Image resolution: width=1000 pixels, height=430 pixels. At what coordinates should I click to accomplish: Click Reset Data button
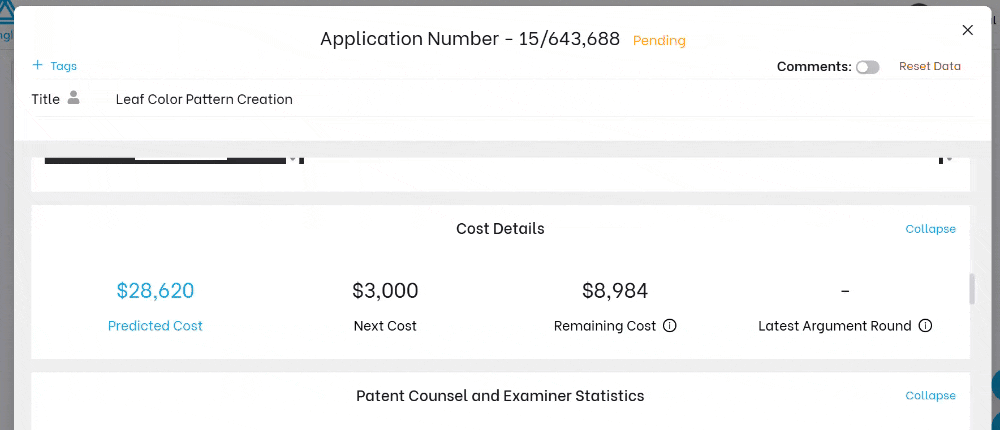[x=930, y=66]
